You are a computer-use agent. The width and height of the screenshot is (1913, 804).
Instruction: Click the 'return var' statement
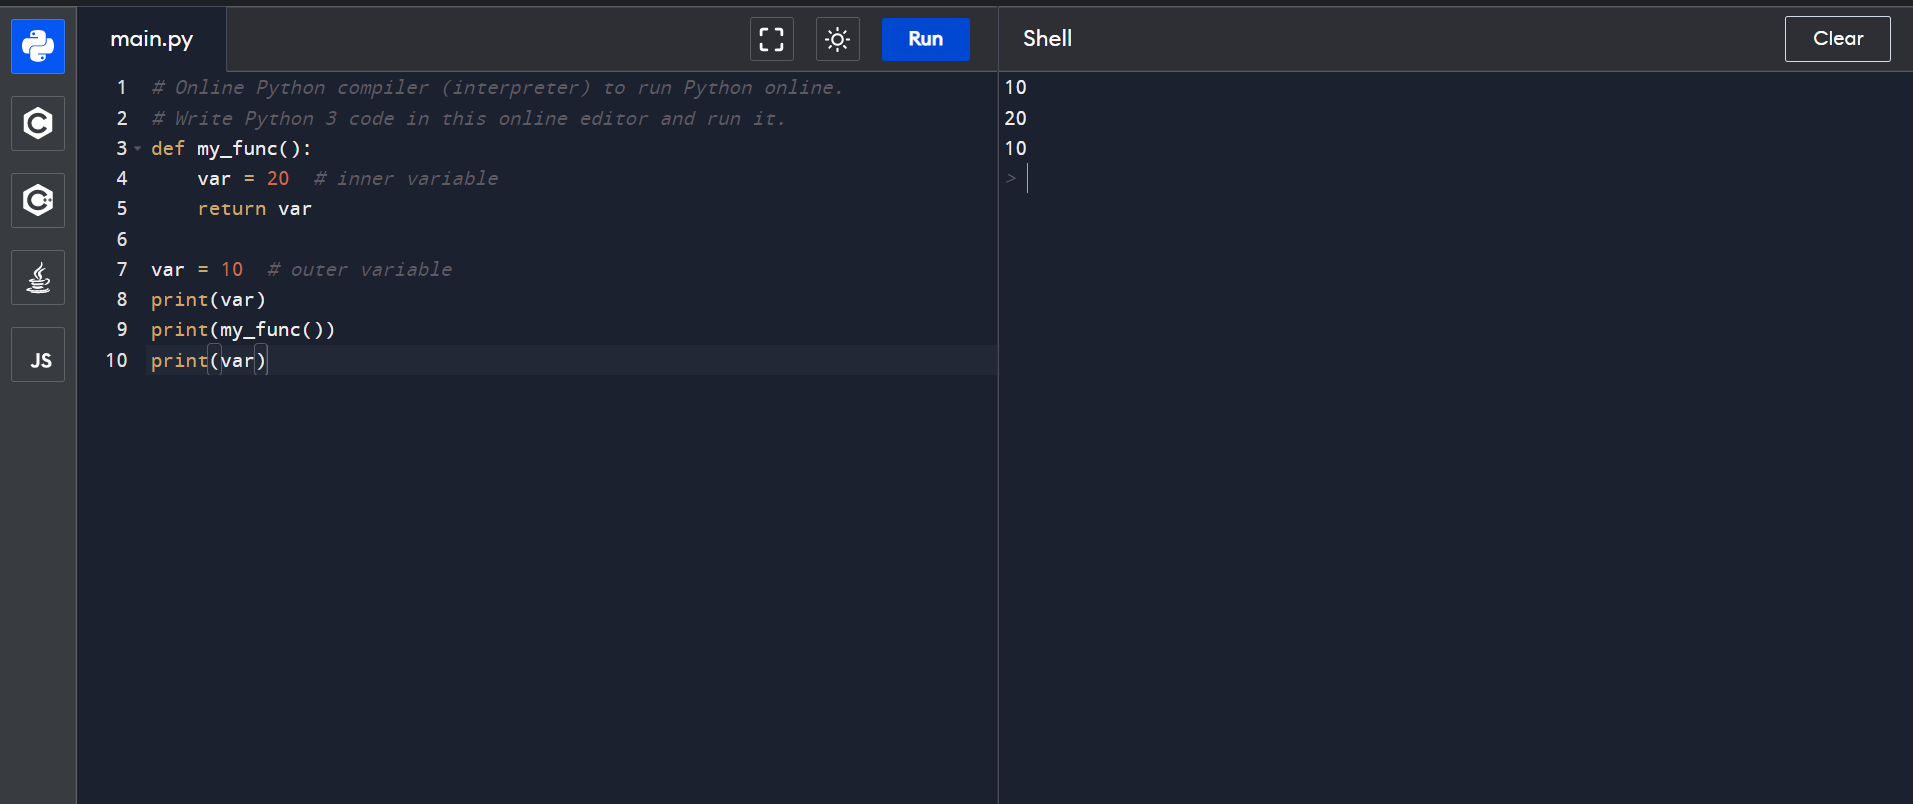[254, 209]
